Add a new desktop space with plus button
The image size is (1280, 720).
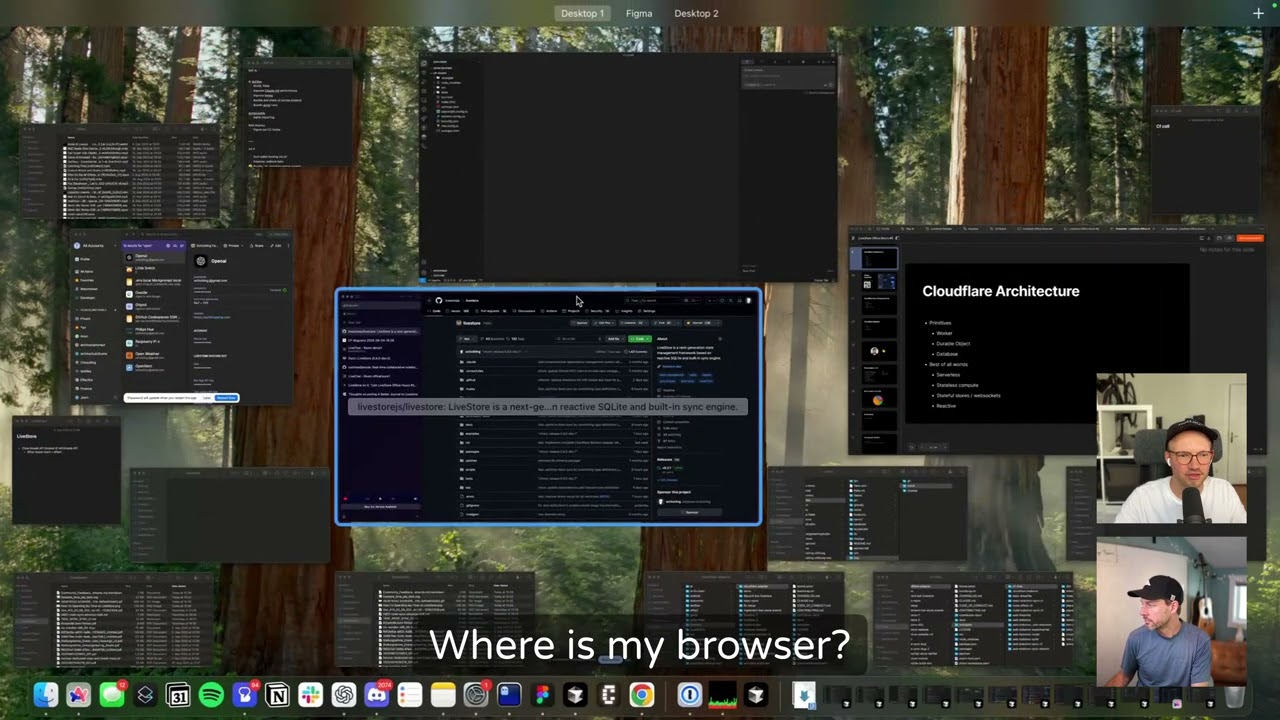click(1258, 13)
